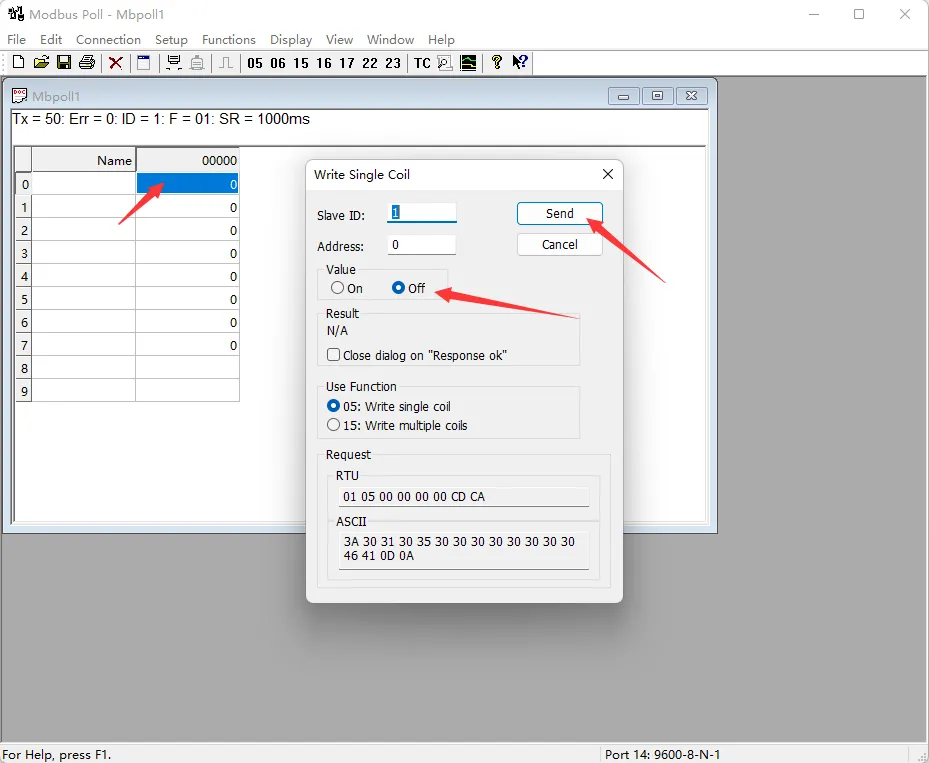Click the Address input field
Image resolution: width=929 pixels, height=763 pixels.
click(421, 244)
